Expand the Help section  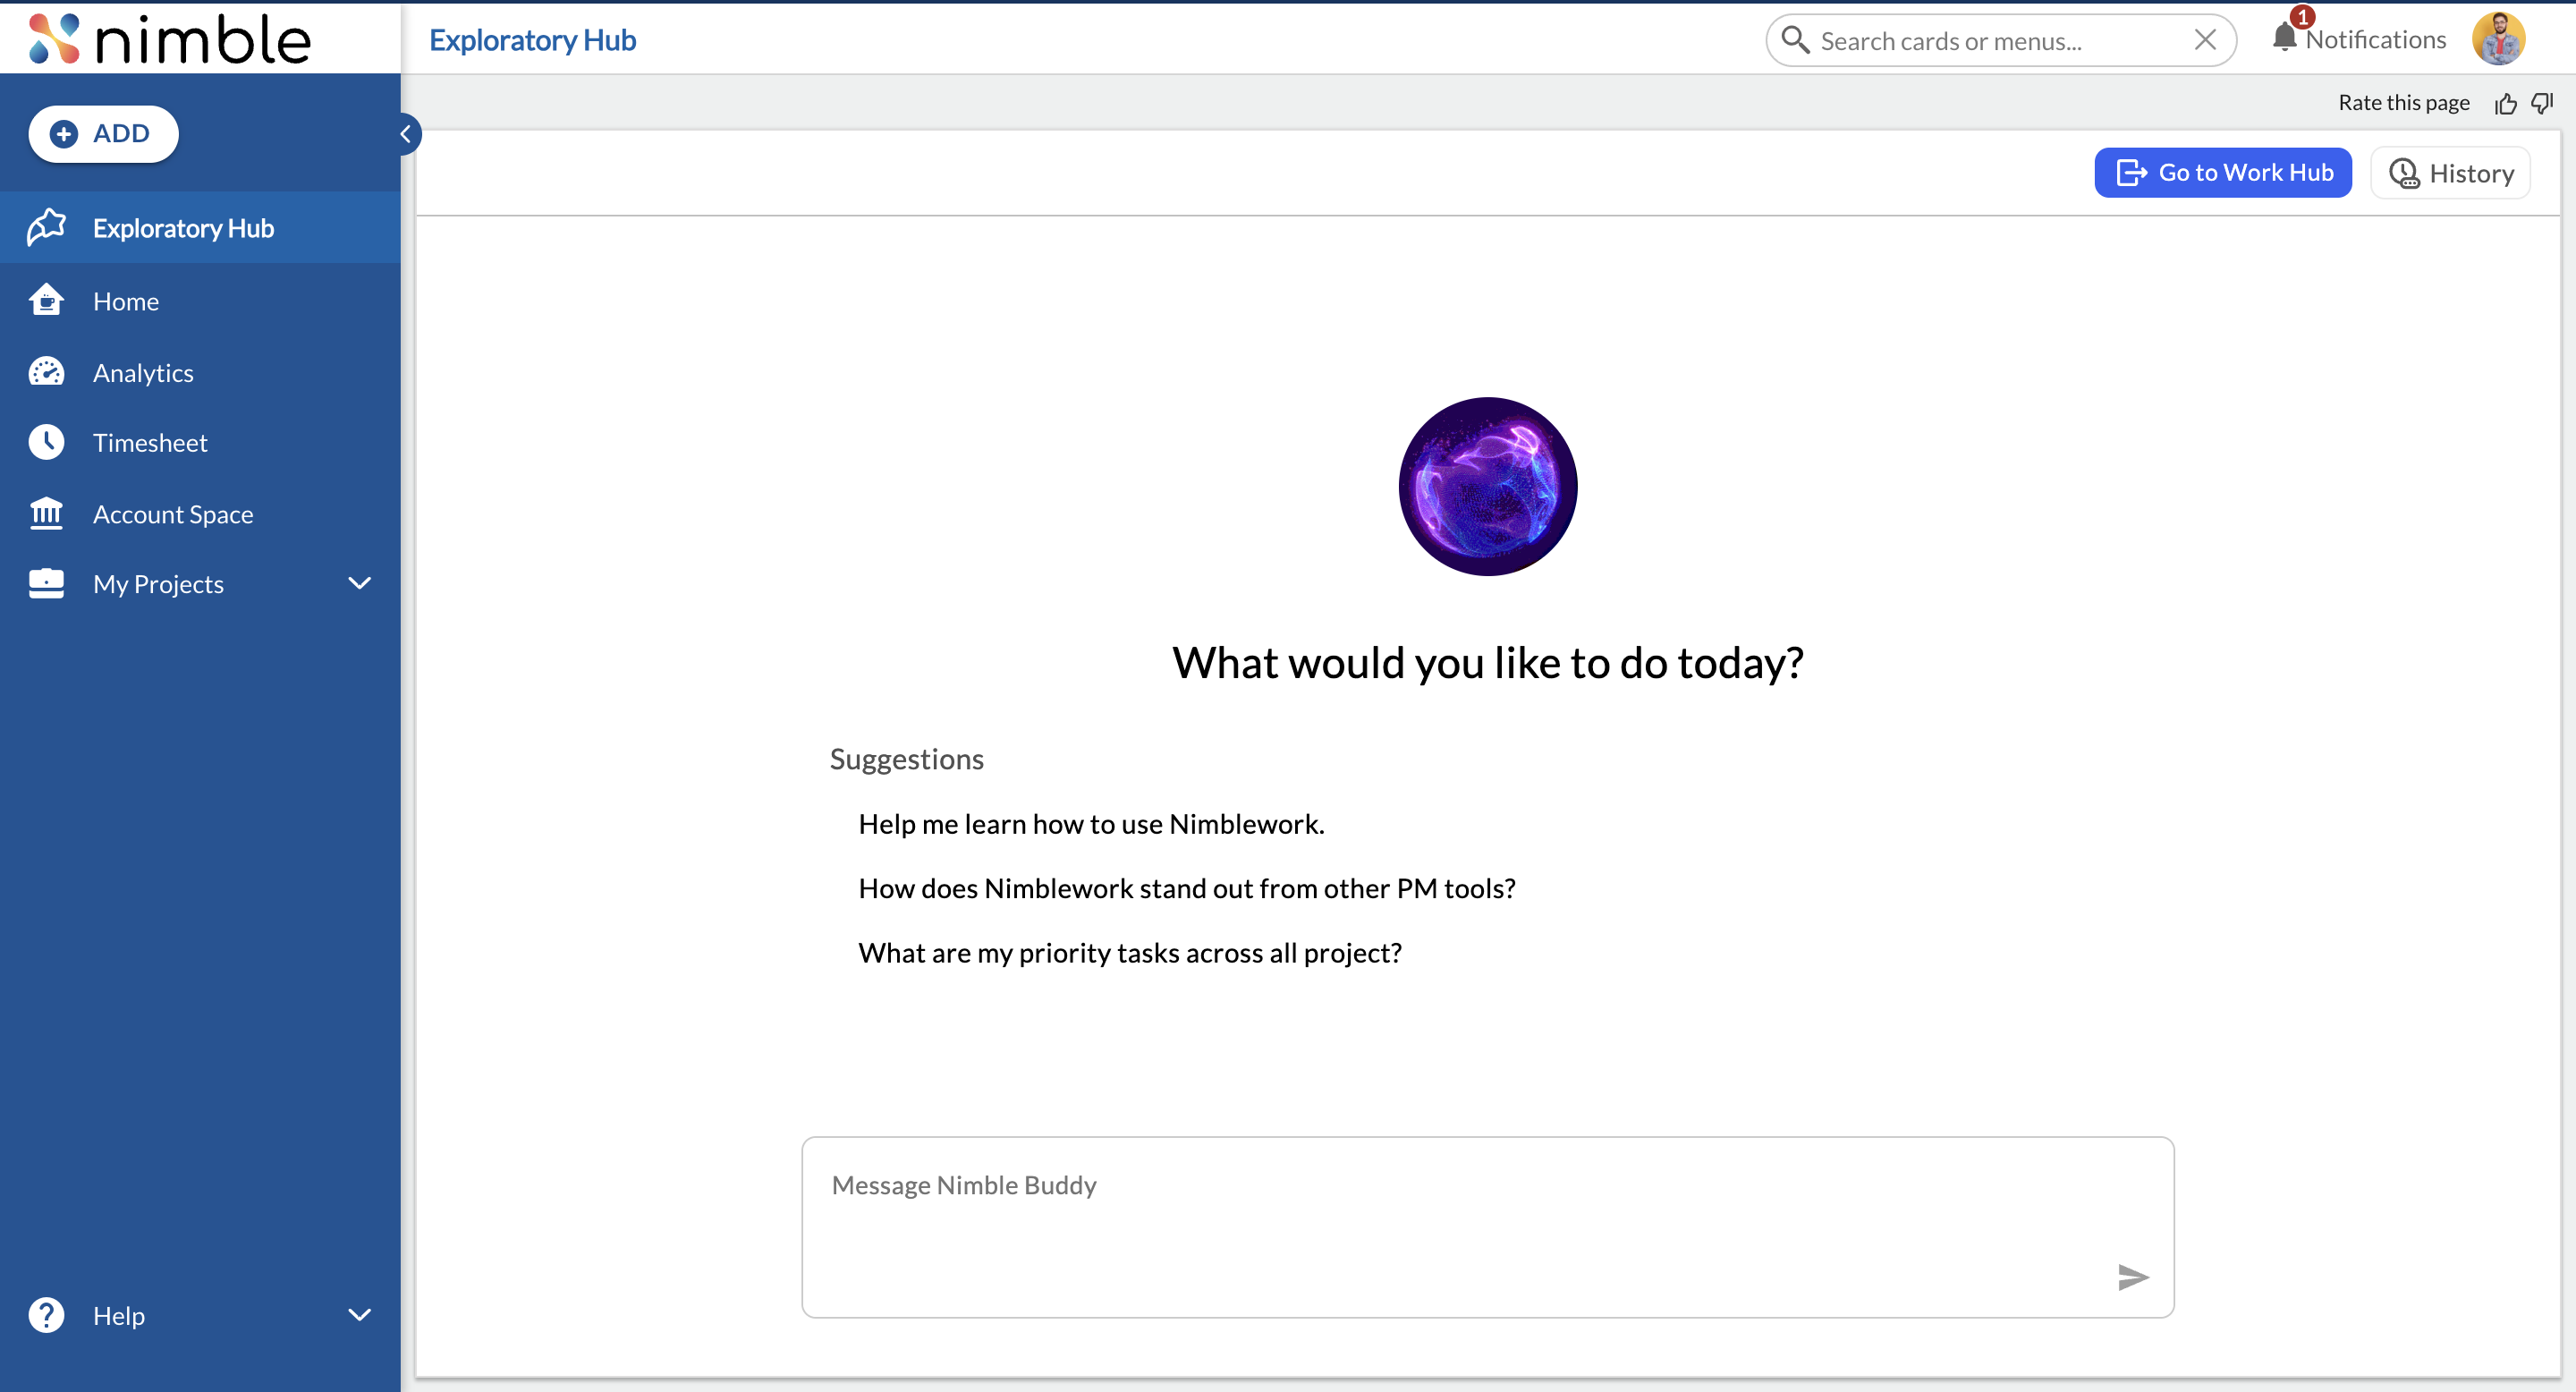pos(359,1315)
